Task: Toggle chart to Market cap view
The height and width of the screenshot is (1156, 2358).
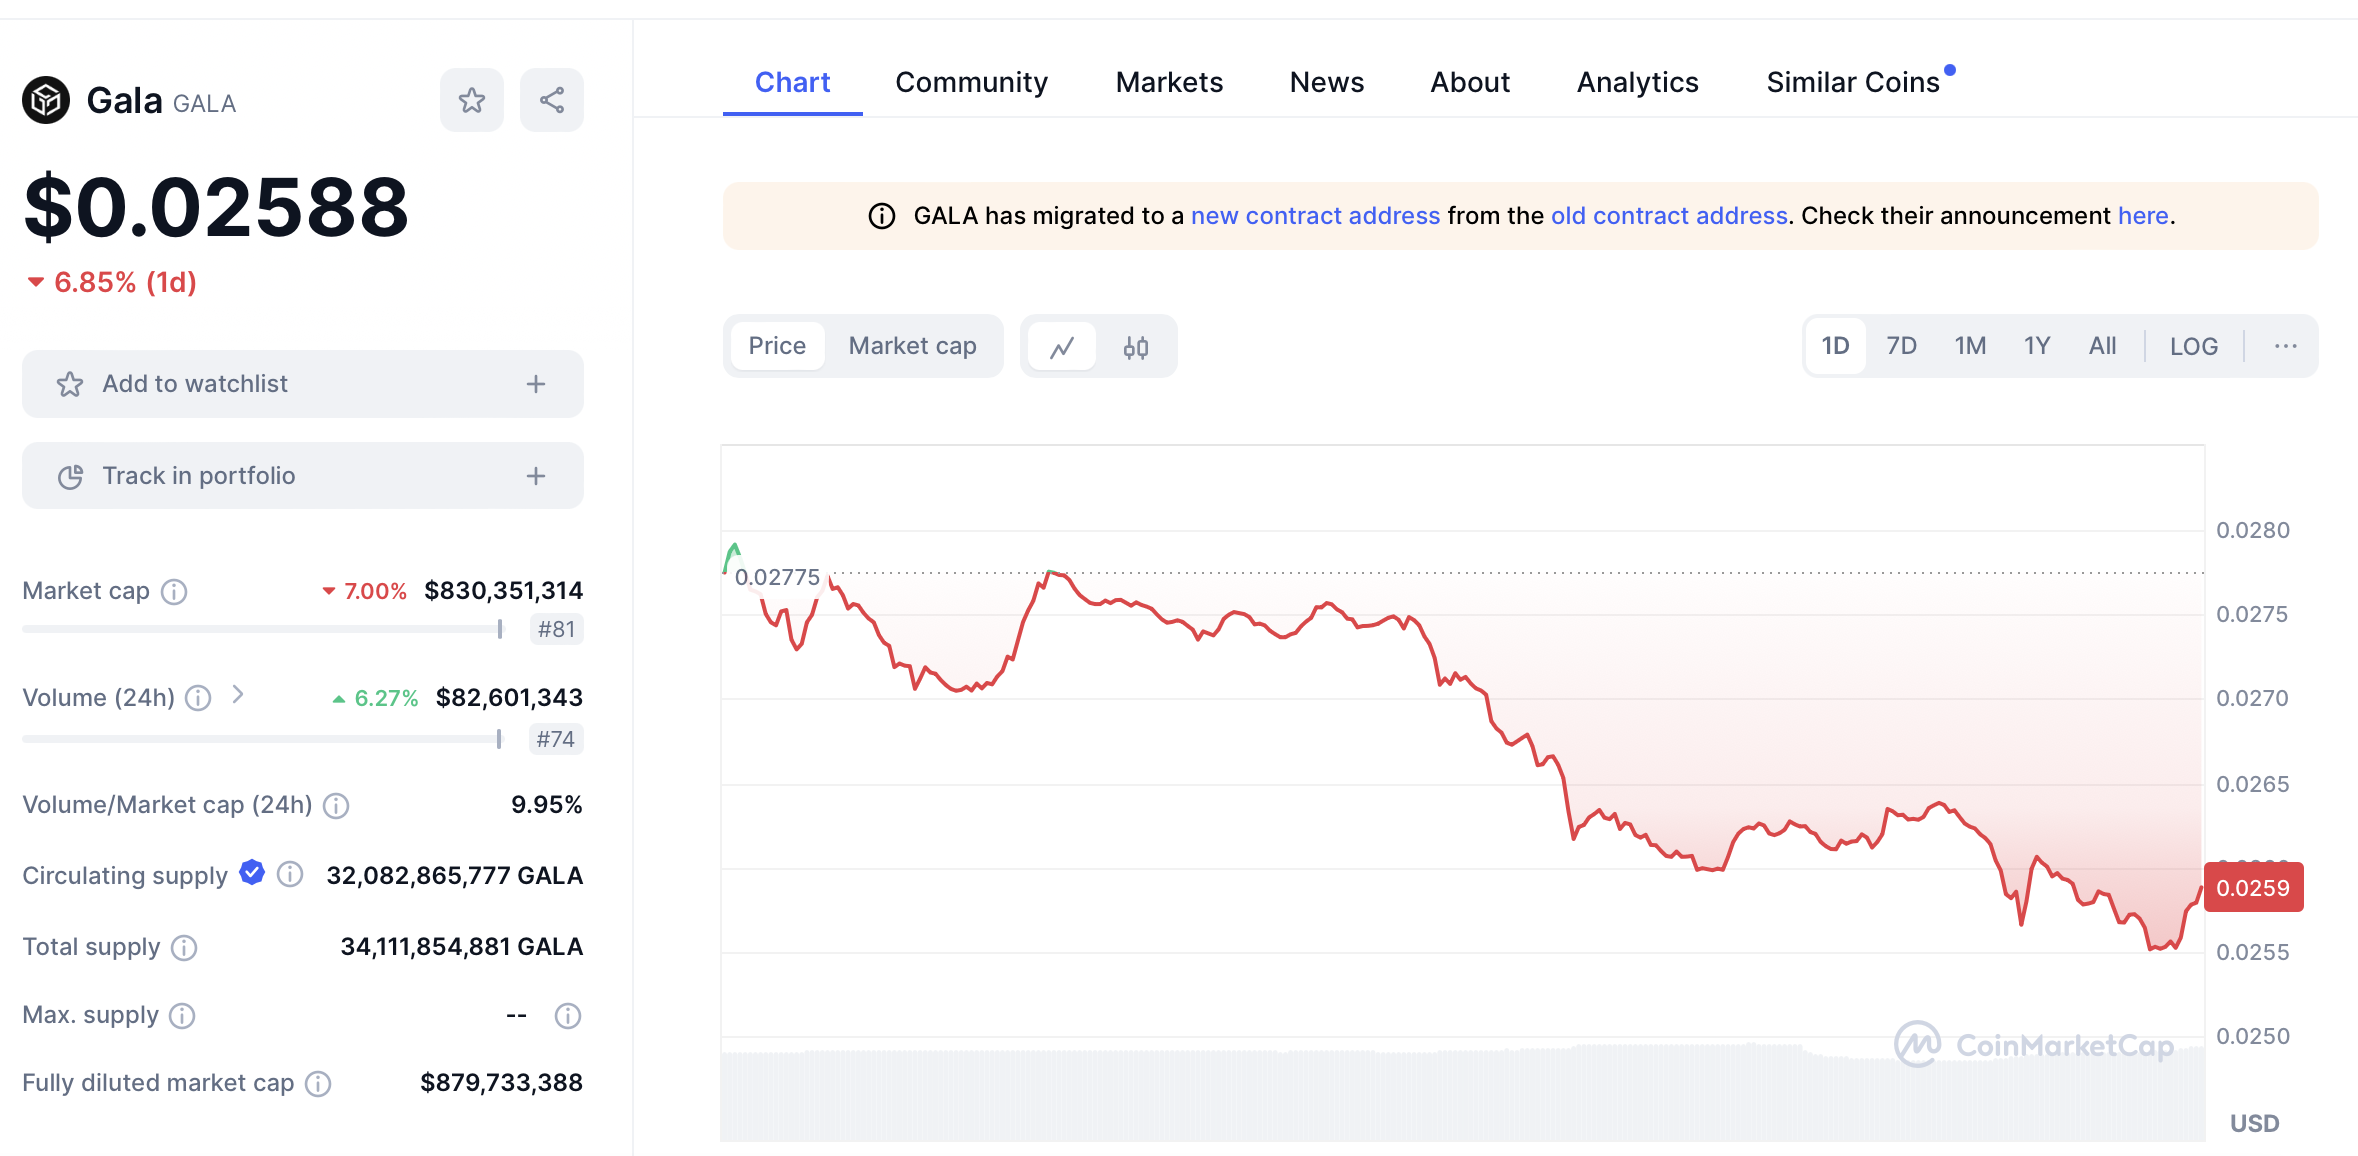Action: [912, 346]
